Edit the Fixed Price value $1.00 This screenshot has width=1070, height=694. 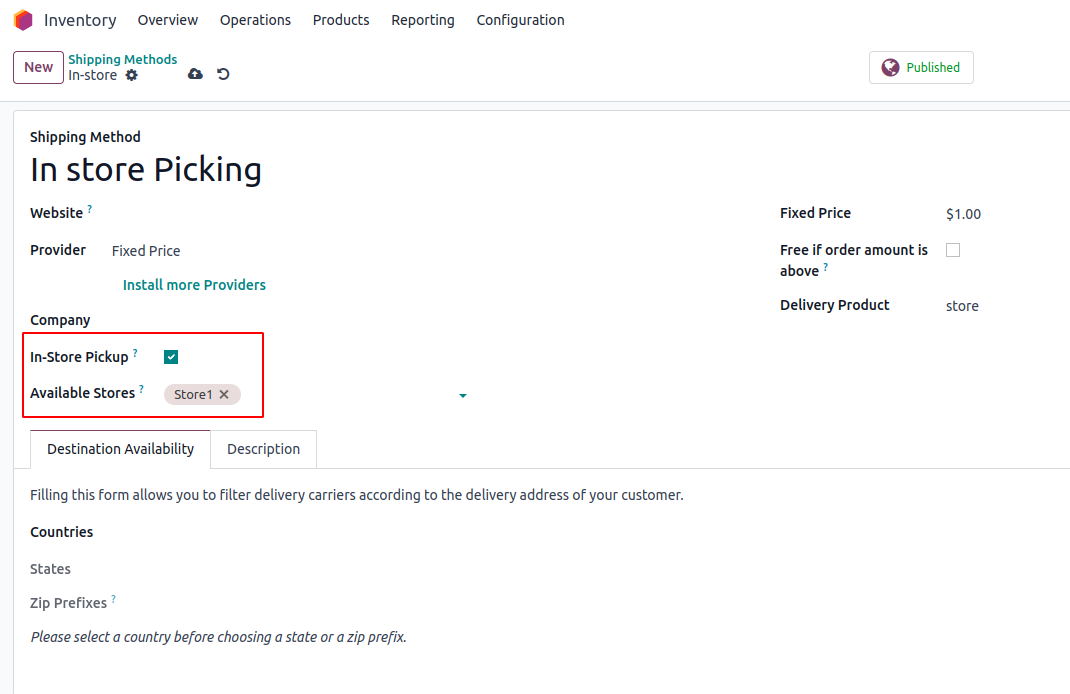pyautogui.click(x=964, y=214)
